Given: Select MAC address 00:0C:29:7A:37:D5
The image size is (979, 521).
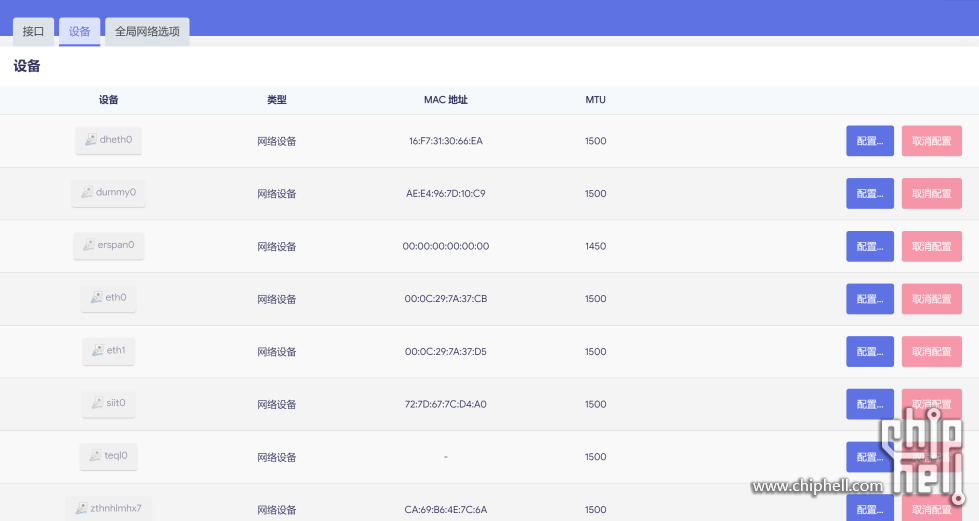Looking at the screenshot, I should (446, 351).
